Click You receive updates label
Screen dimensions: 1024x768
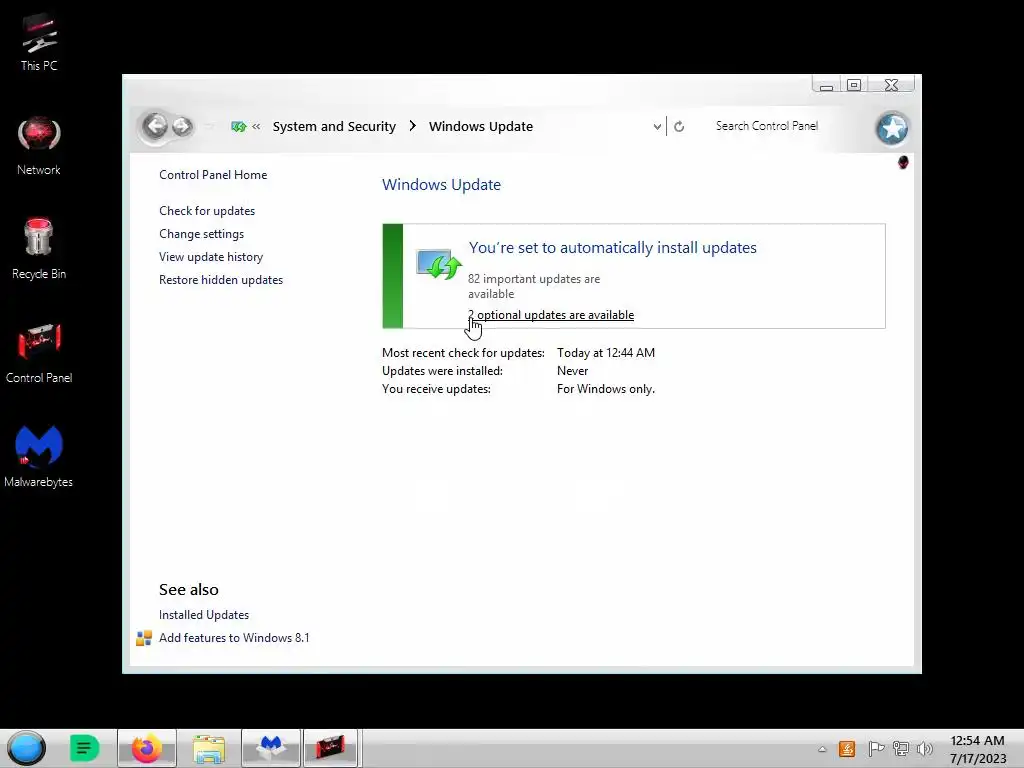[x=436, y=389]
